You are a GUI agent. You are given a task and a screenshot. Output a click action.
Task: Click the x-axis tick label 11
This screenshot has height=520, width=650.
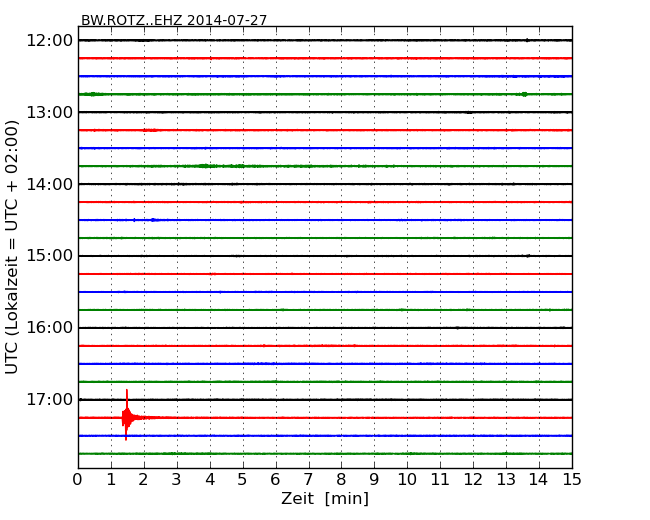click(x=440, y=480)
